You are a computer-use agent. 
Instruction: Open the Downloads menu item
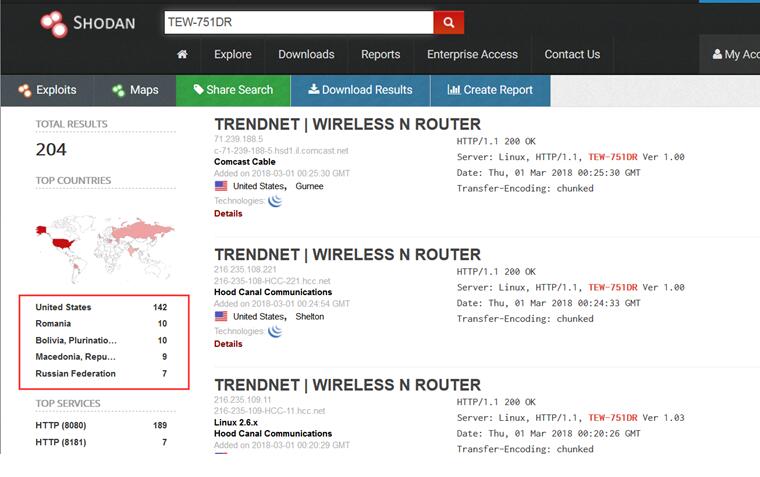(306, 54)
